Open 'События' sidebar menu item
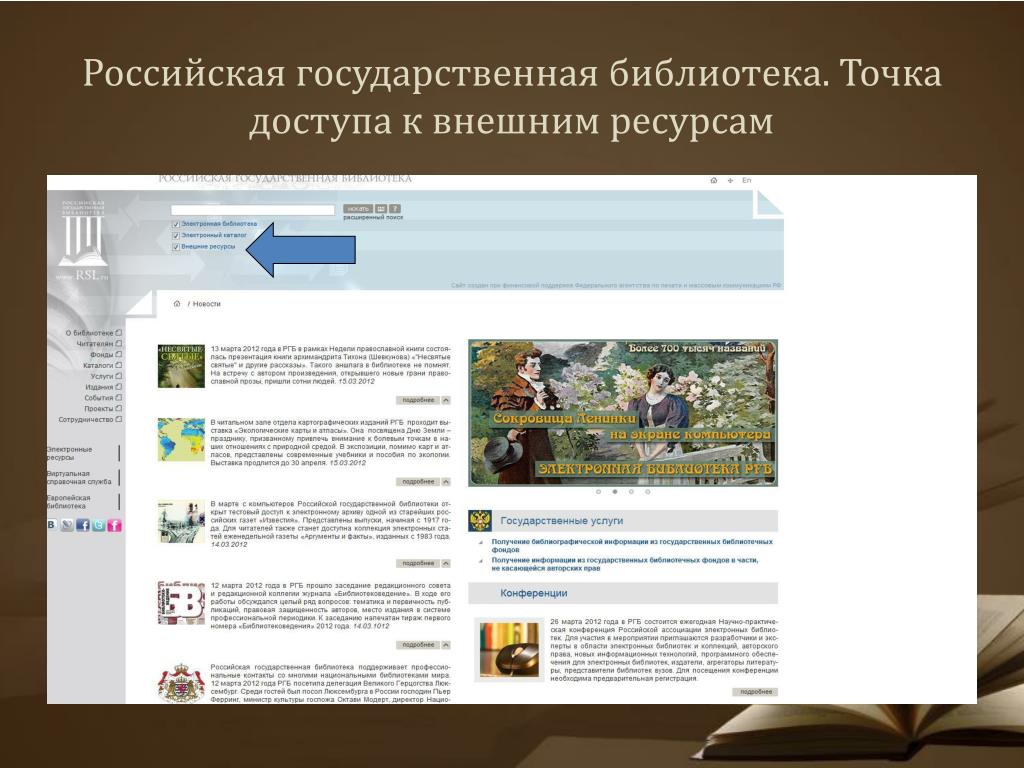Screen dimensions: 1024x768 click(99, 398)
